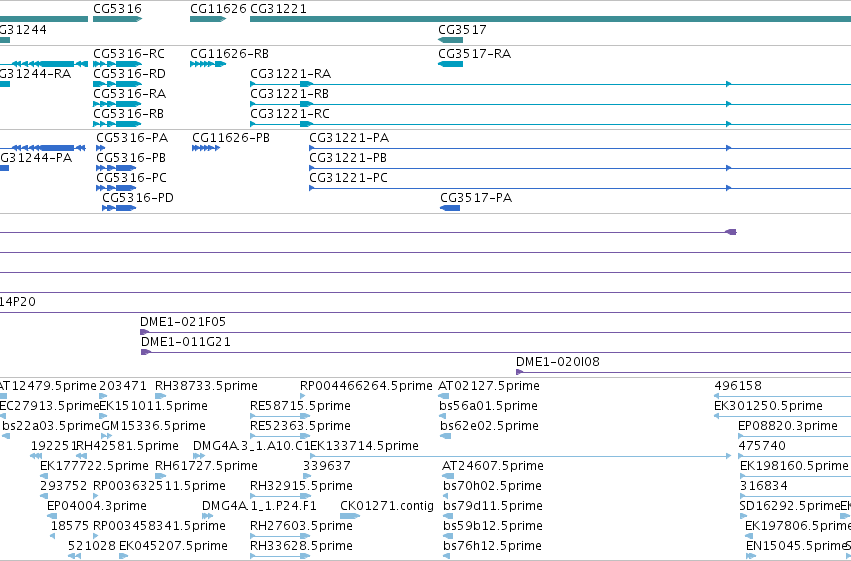
Task: Select protein CG5316-PA
Action: tap(132, 138)
